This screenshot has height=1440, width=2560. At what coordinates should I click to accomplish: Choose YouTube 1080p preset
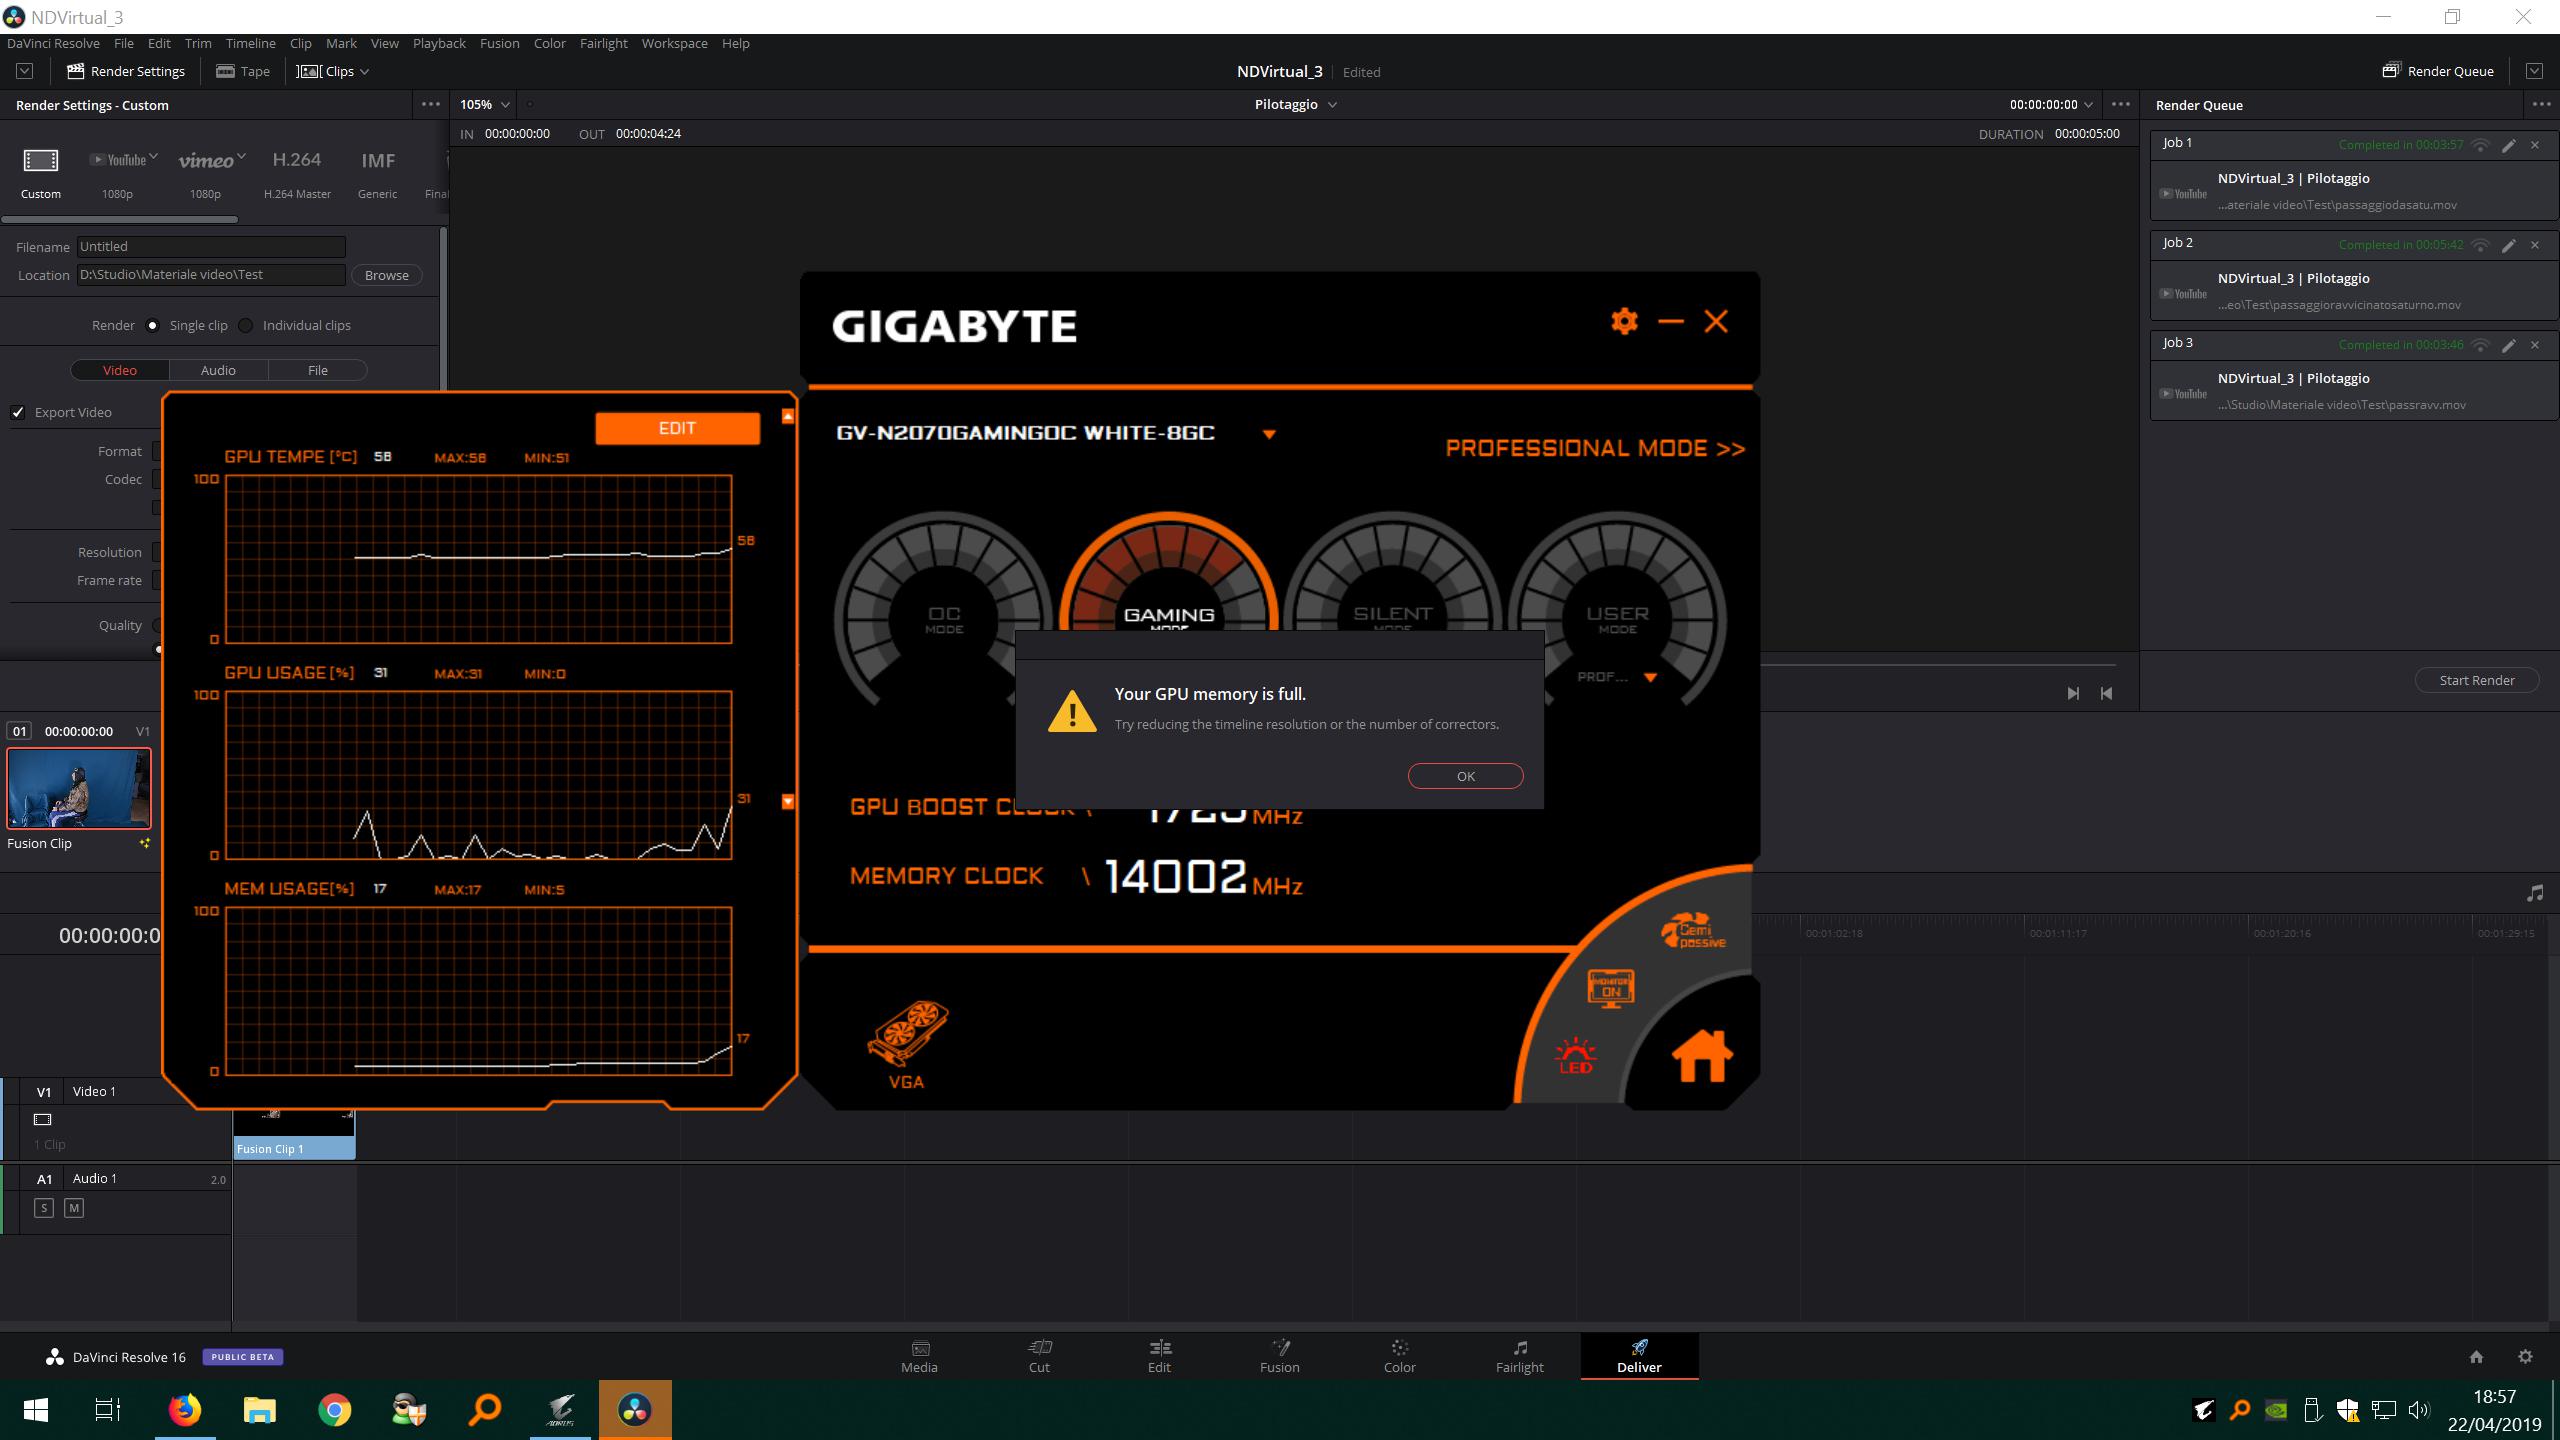tap(118, 172)
